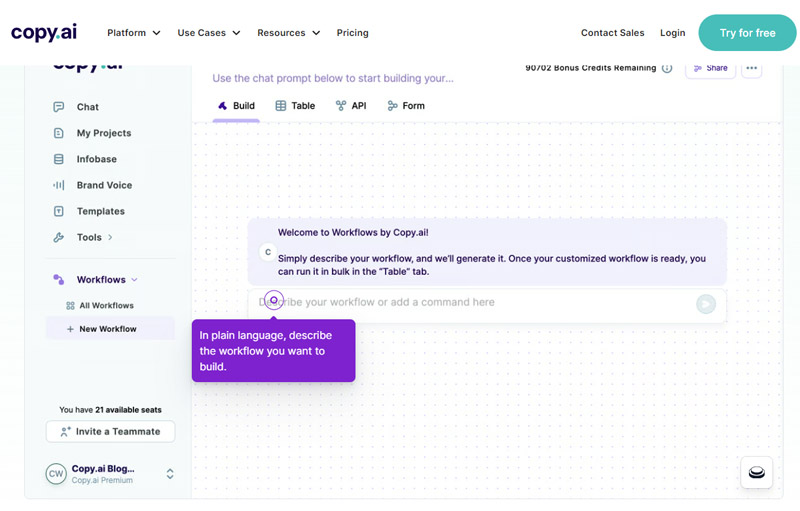
Task: Open the Templates page
Action: (x=100, y=211)
